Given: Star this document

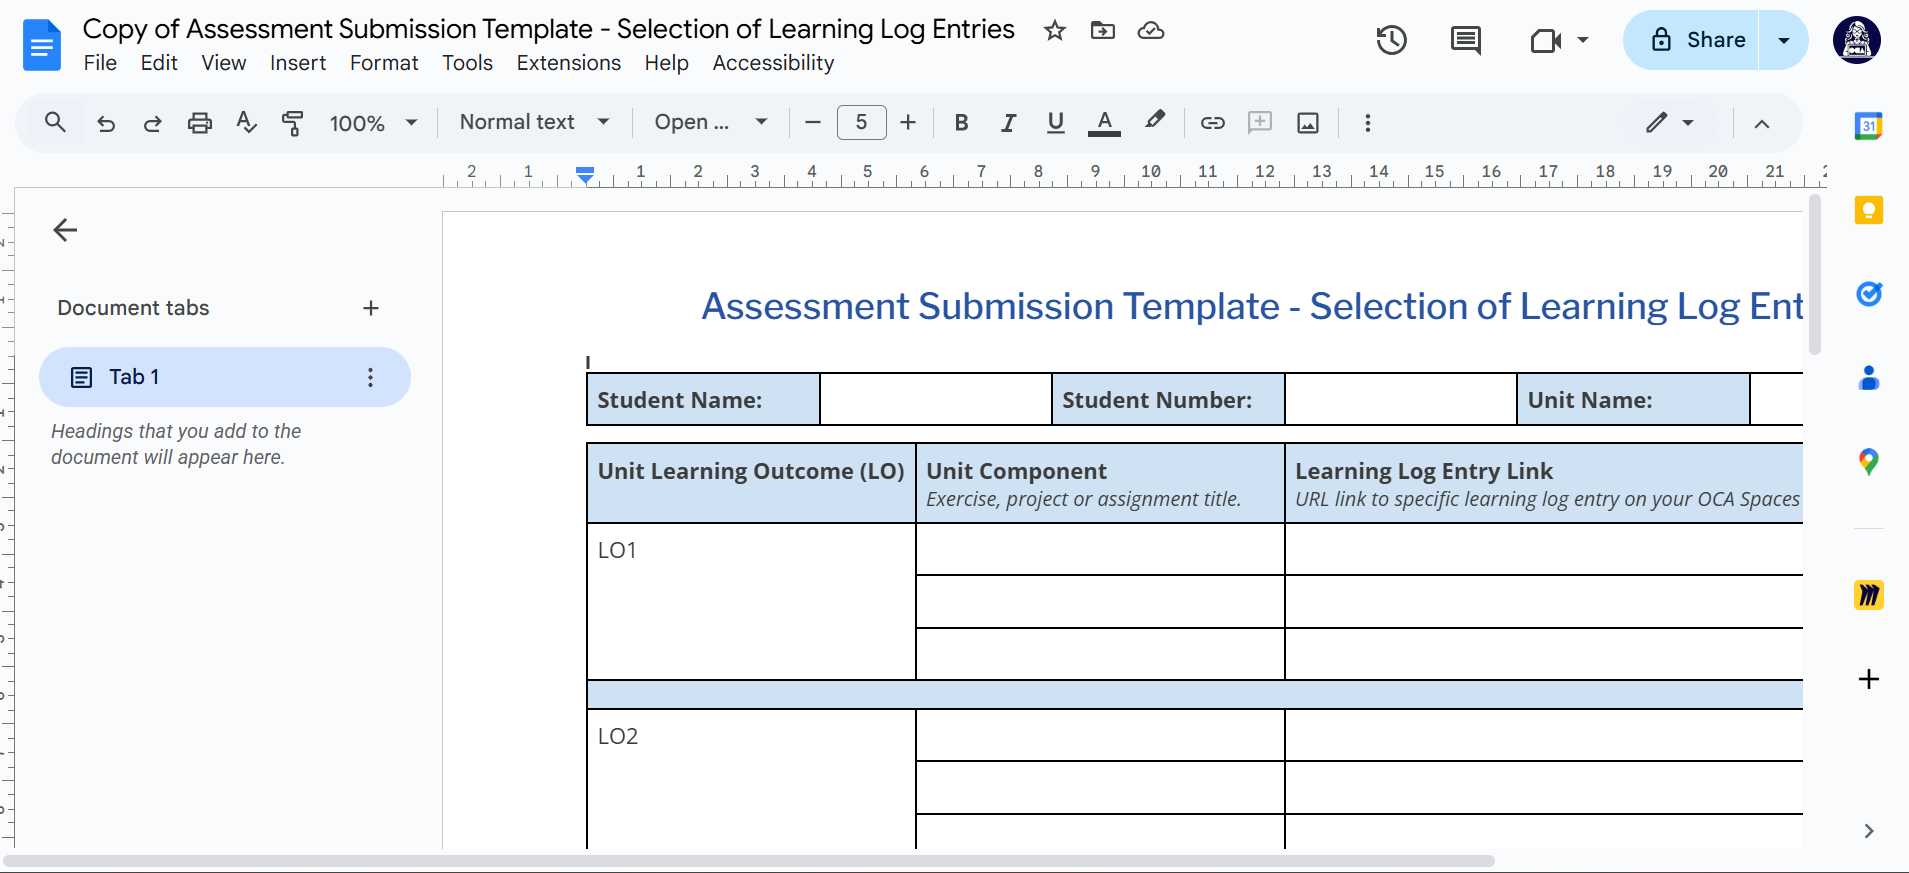Looking at the screenshot, I should coord(1054,31).
